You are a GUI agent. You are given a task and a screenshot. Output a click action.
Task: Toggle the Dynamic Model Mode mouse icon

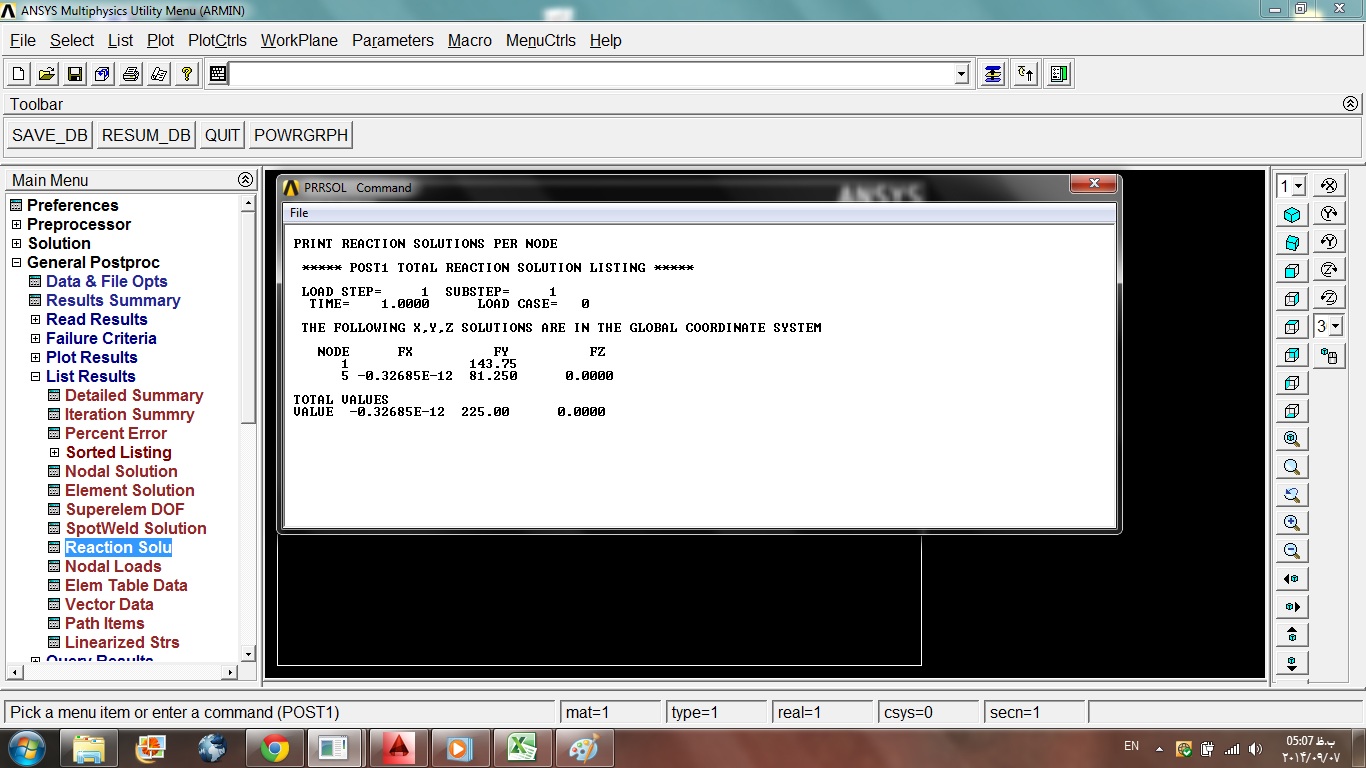pyautogui.click(x=1329, y=355)
